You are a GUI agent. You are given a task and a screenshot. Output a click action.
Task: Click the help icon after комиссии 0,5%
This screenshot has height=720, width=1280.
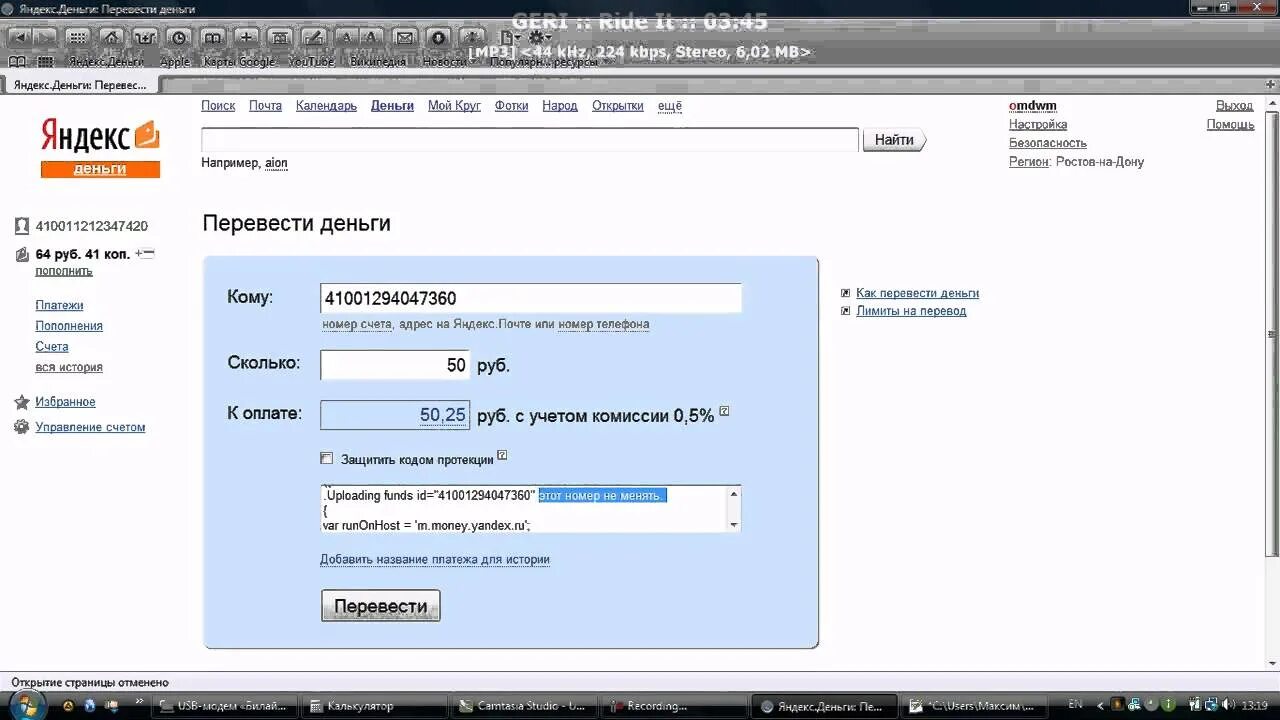tap(724, 411)
